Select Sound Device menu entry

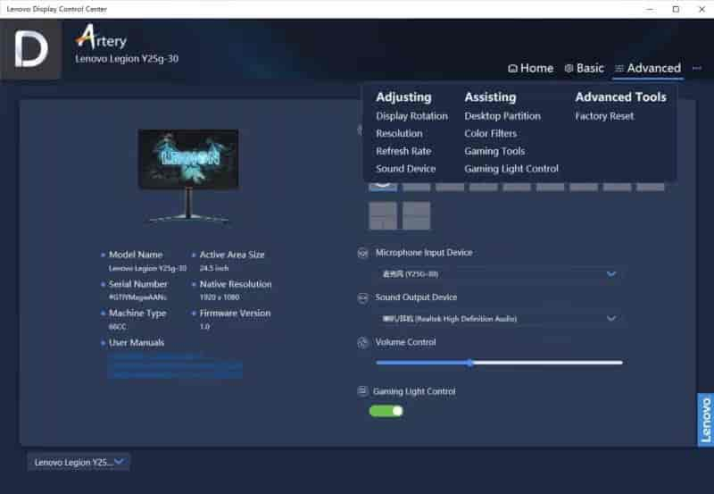click(406, 168)
